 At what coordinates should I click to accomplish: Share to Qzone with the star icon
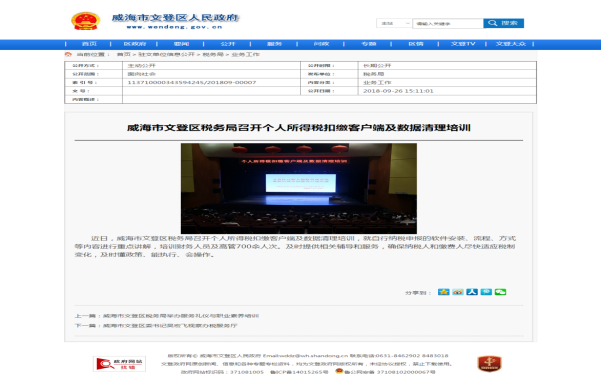(x=443, y=292)
